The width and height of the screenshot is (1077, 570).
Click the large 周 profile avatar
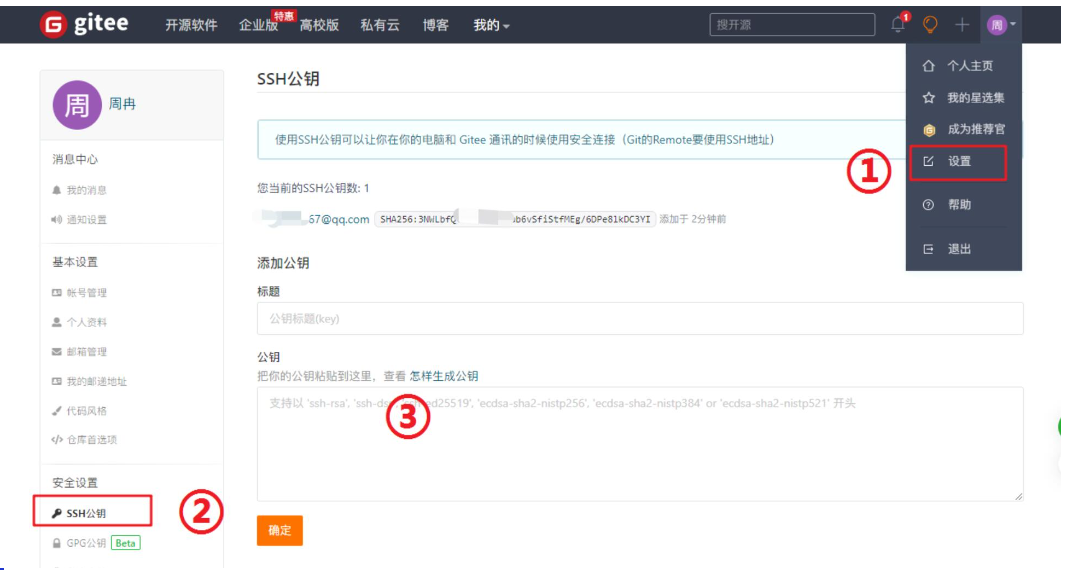77,105
